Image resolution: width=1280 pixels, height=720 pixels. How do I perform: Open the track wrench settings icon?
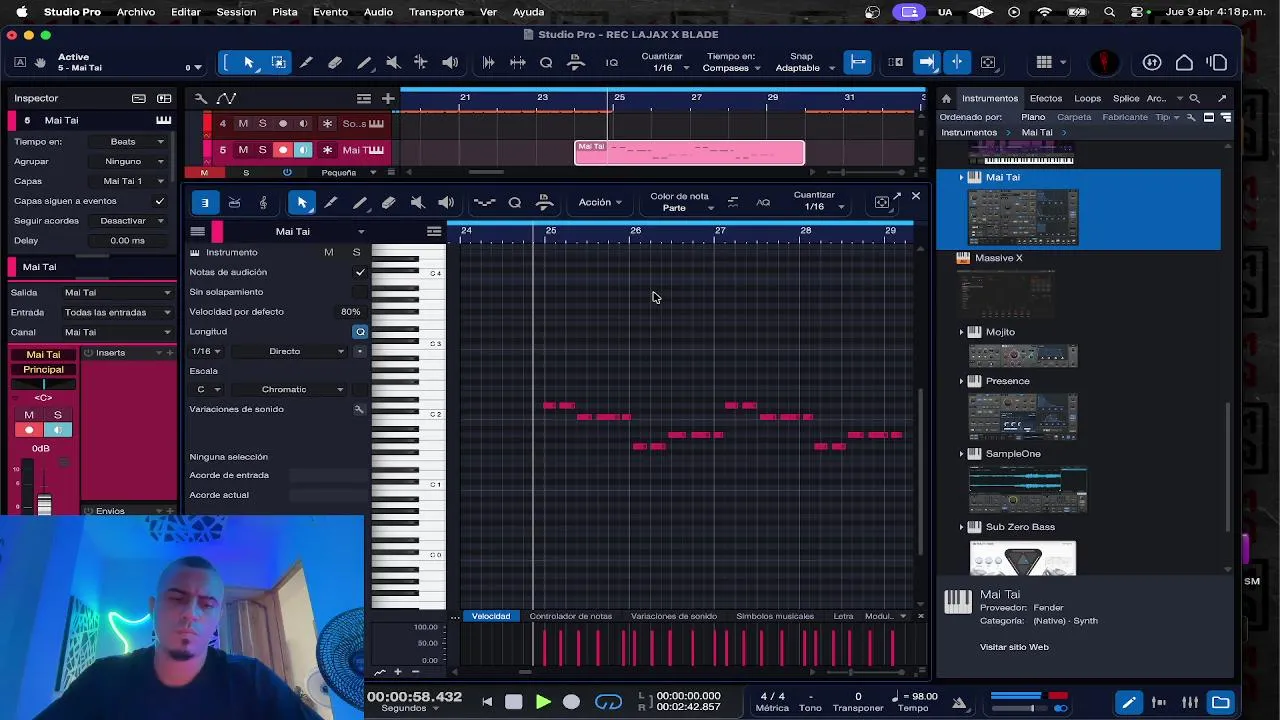(x=201, y=98)
